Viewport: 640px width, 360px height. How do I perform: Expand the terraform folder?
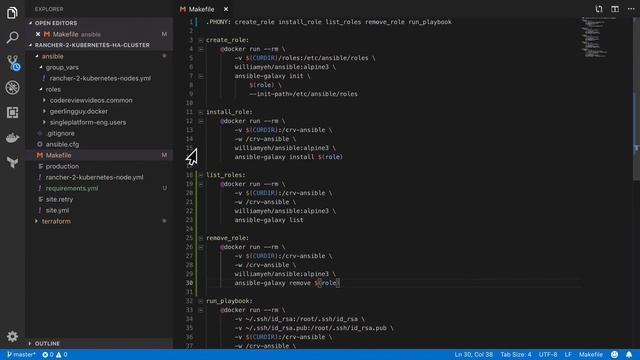(x=37, y=221)
